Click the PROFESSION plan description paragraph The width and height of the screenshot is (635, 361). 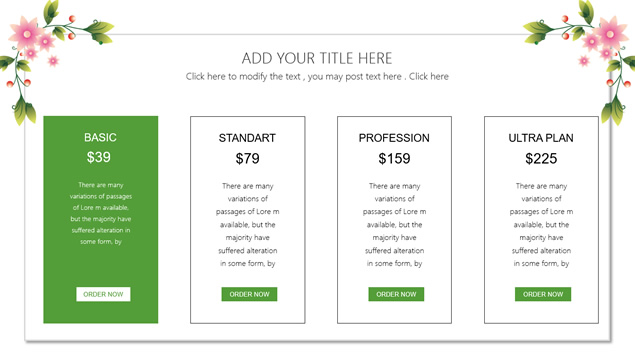tap(394, 225)
